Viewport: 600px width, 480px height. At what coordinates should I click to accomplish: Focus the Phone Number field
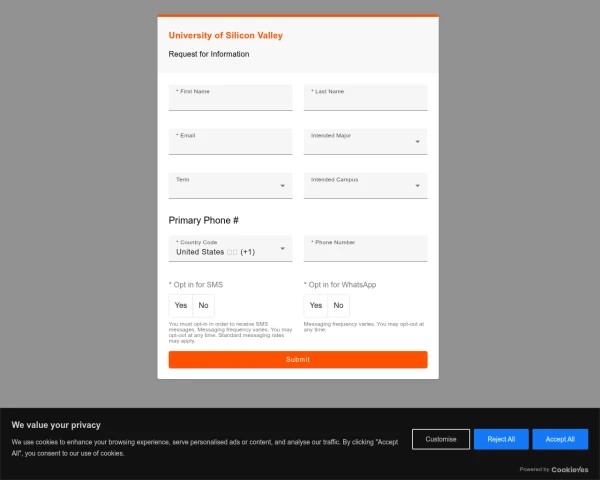pos(365,250)
